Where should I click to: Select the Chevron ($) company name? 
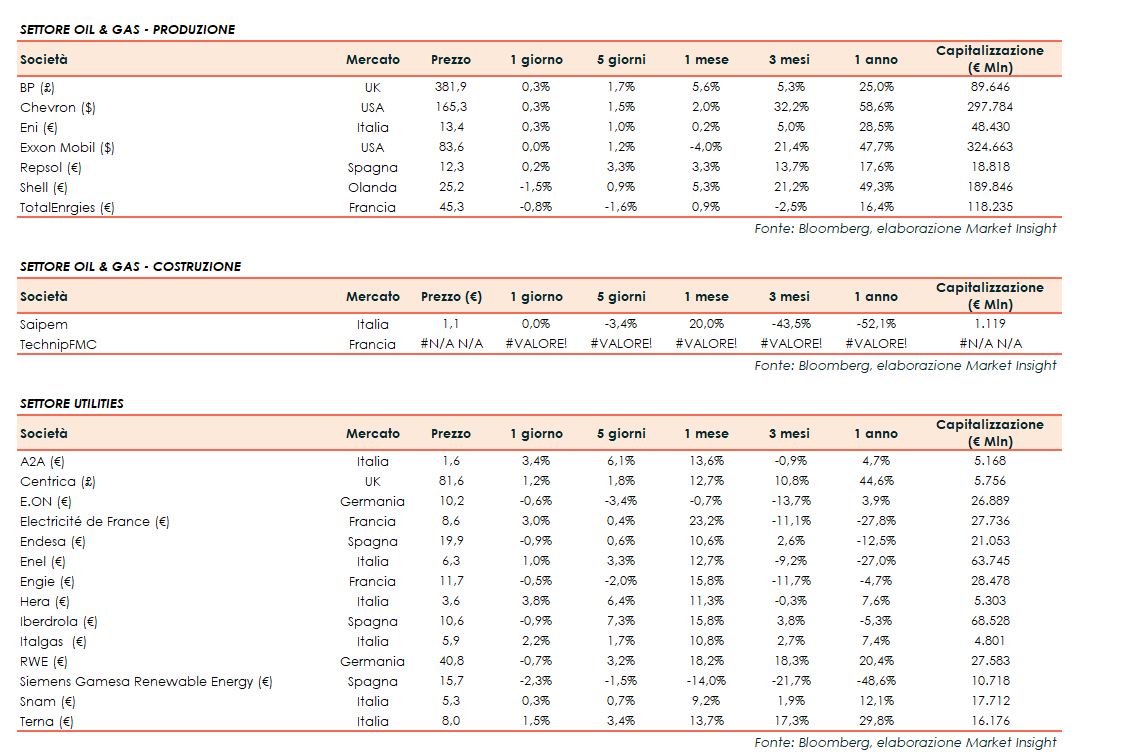point(58,108)
